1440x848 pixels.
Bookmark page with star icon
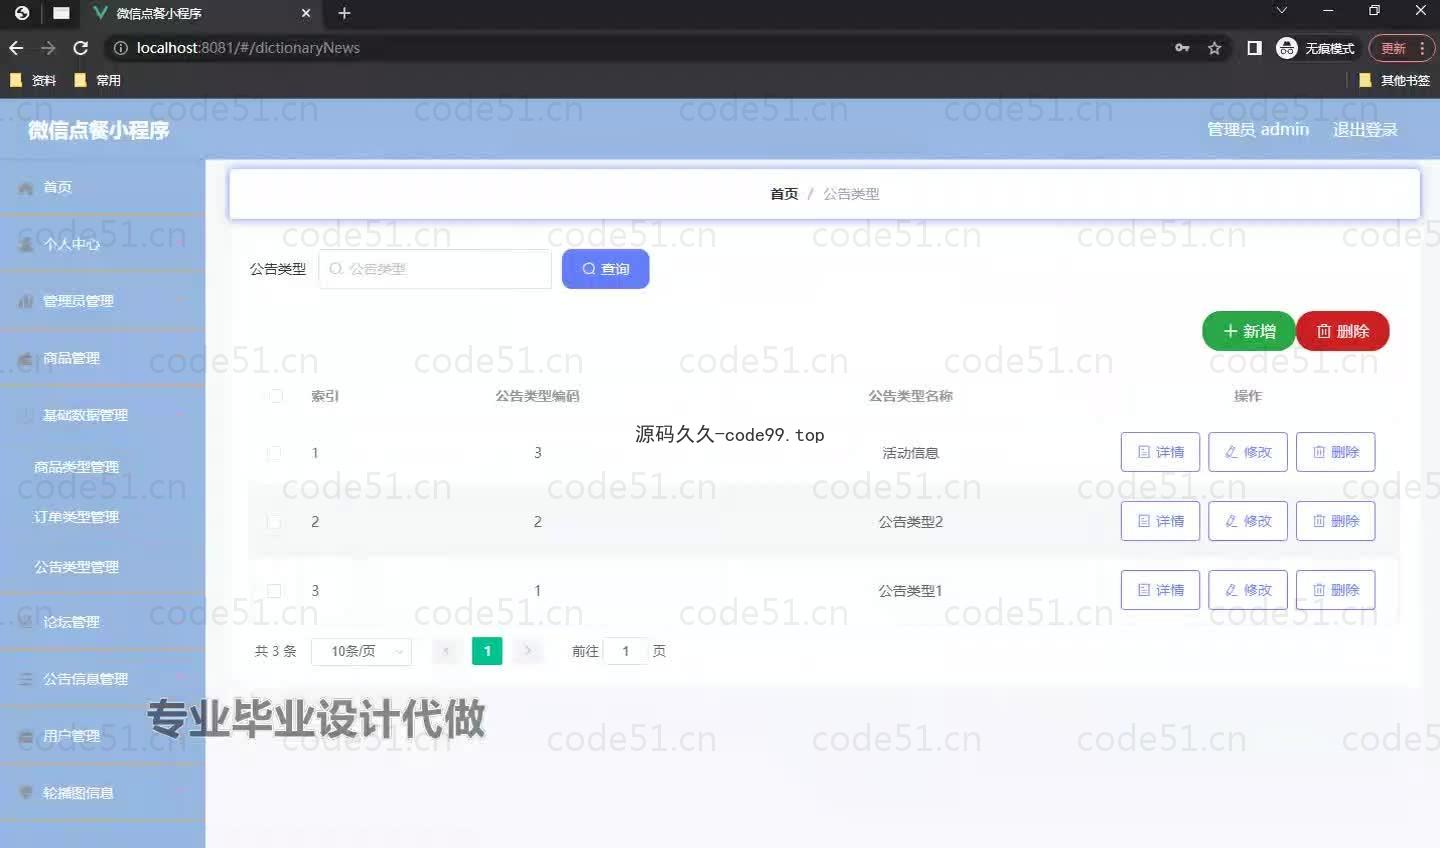tap(1214, 48)
